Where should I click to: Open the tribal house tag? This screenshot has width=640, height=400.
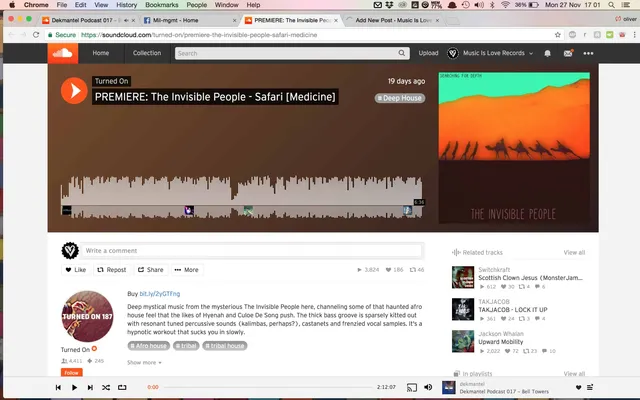[x=224, y=346]
